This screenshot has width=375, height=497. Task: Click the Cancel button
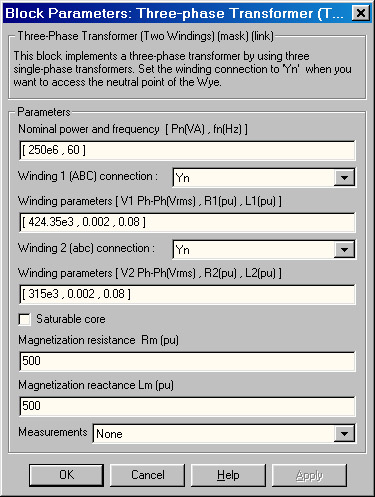pos(147,475)
